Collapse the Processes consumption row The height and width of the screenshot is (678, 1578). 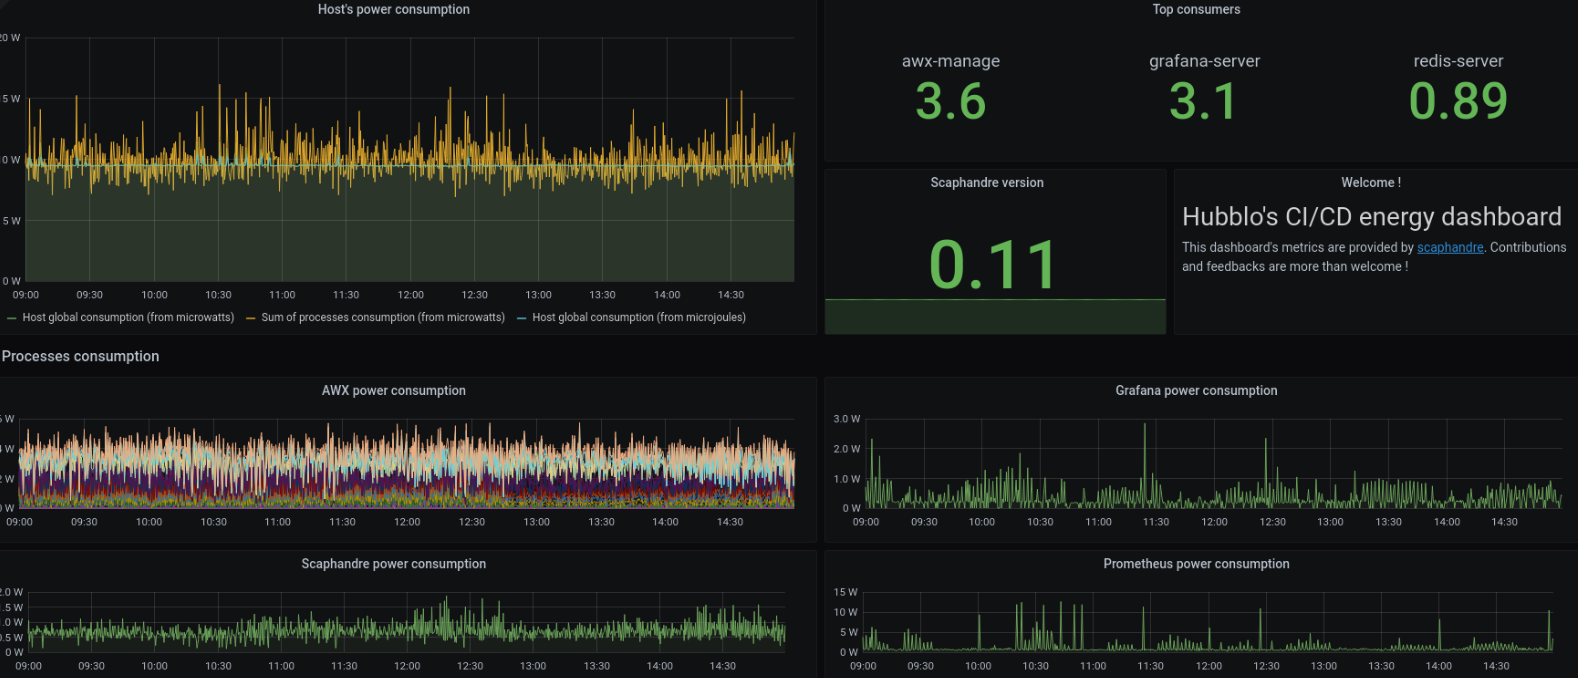pyautogui.click(x=80, y=356)
